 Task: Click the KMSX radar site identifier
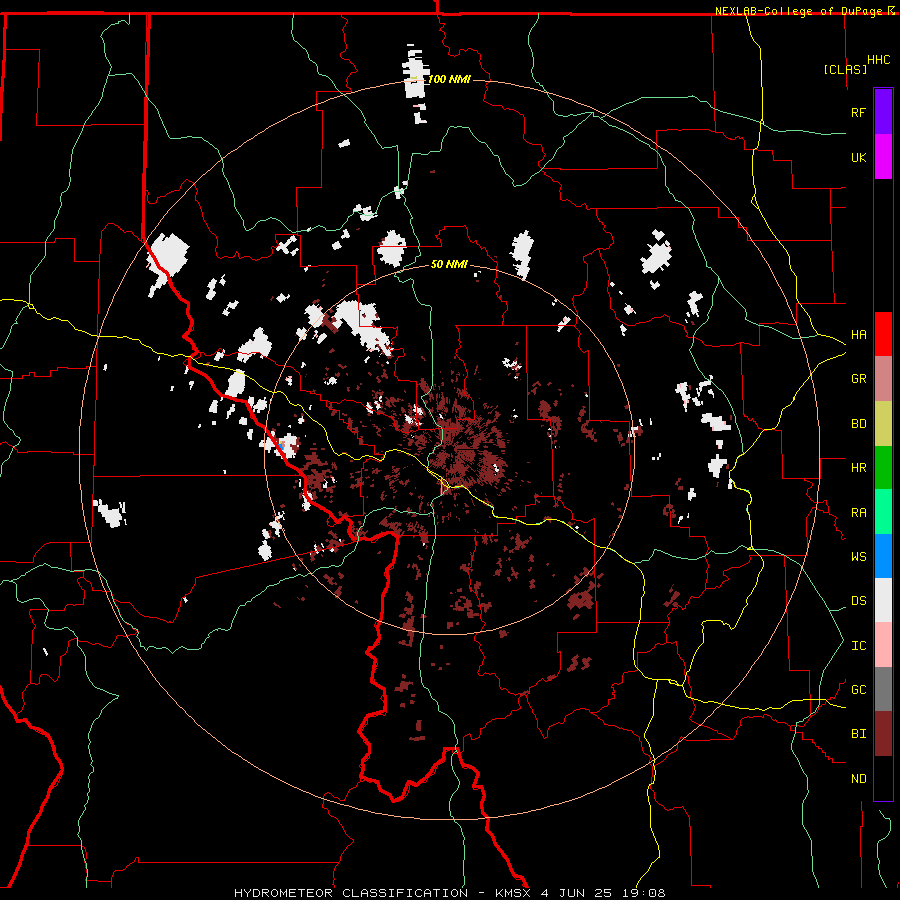pyautogui.click(x=510, y=893)
